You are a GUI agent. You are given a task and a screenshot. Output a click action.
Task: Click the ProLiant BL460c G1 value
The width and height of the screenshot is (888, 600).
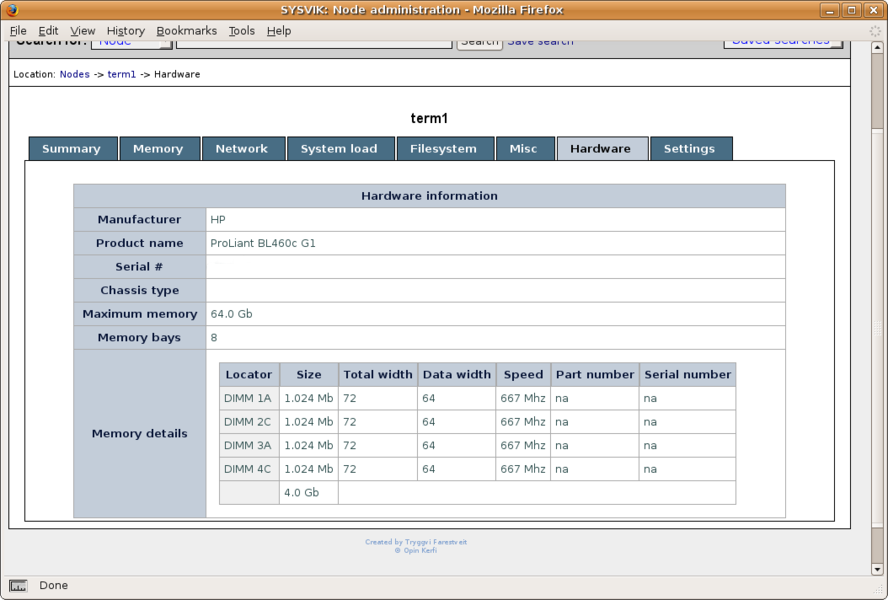pyautogui.click(x=263, y=243)
